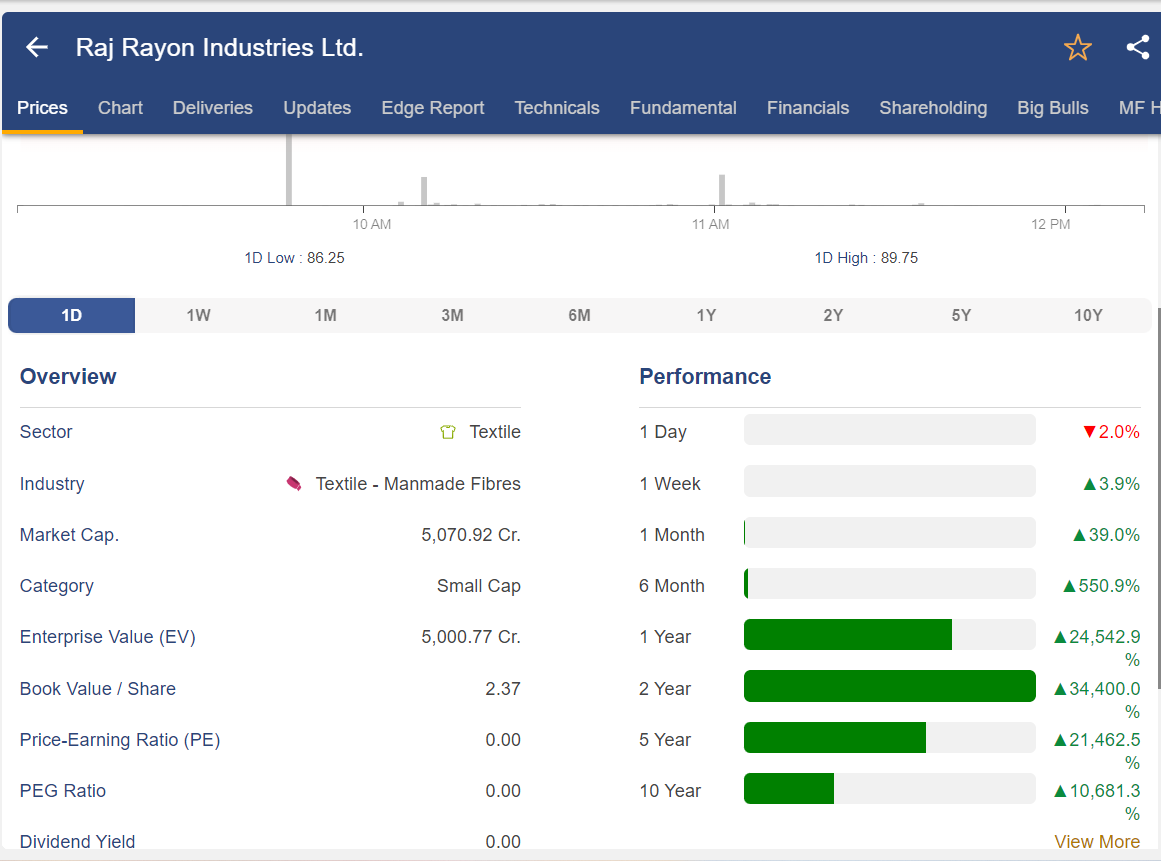The width and height of the screenshot is (1161, 861).
Task: Open Textile - Manmade Fibres industry link
Action: pyautogui.click(x=418, y=484)
